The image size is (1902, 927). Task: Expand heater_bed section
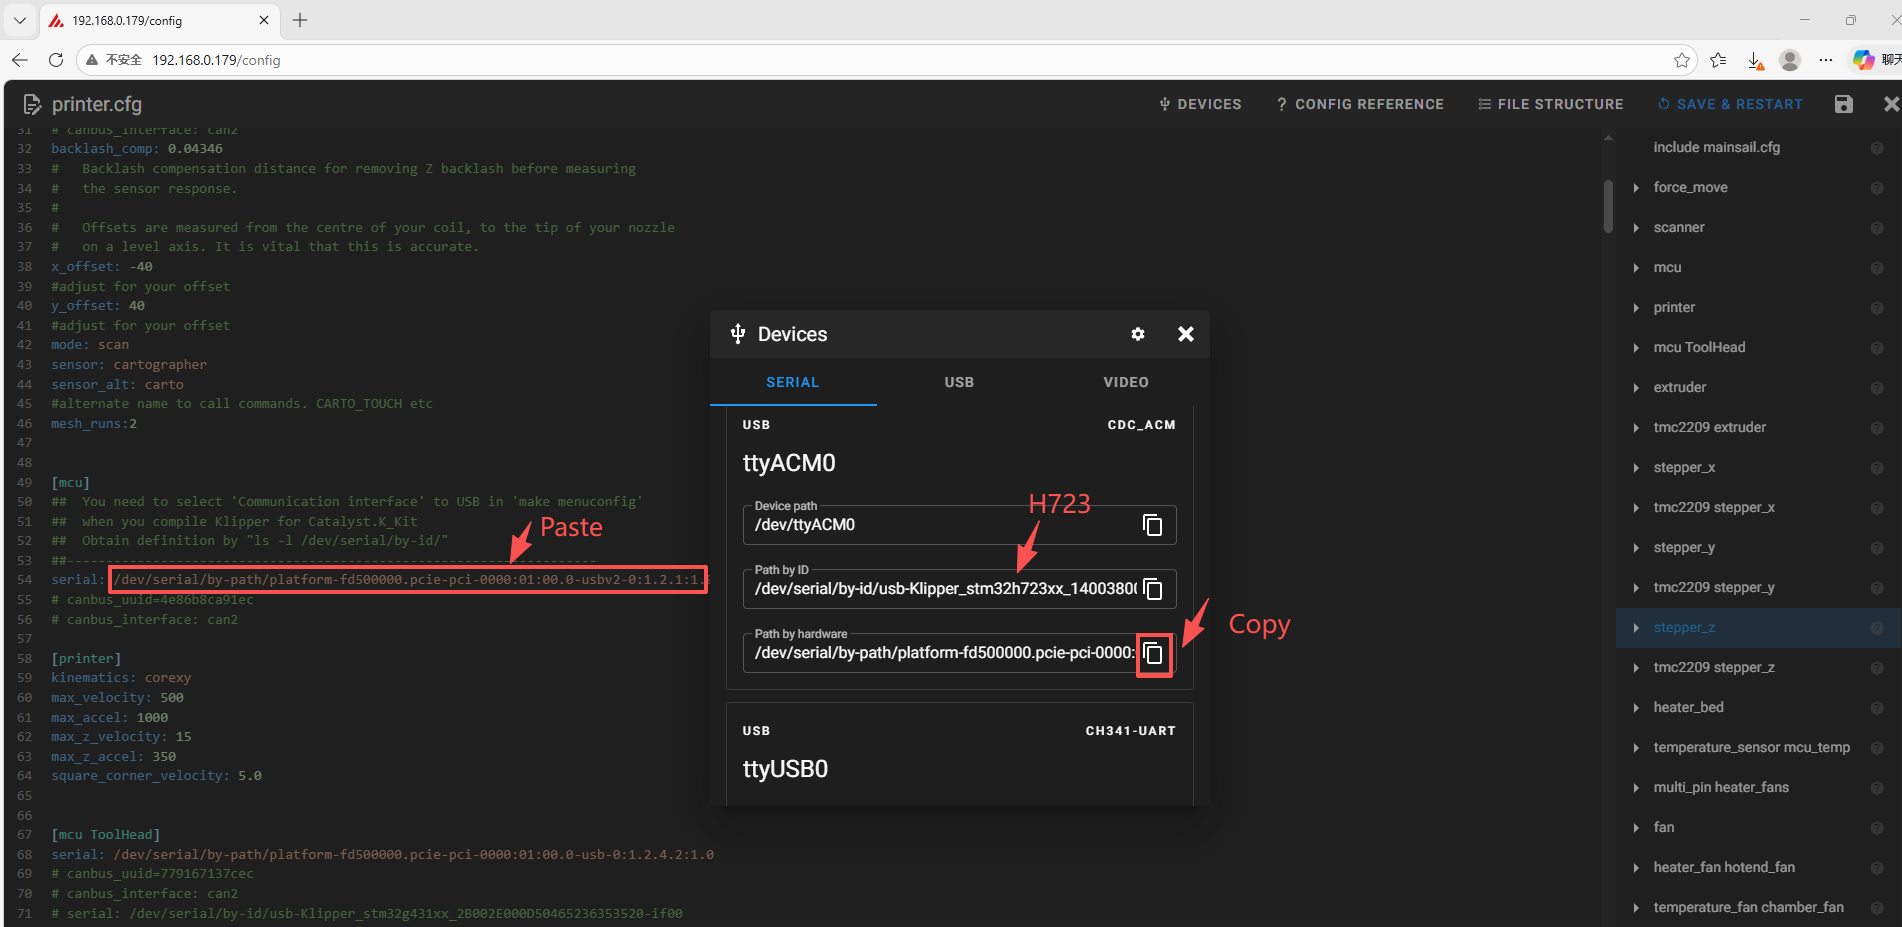1636,708
